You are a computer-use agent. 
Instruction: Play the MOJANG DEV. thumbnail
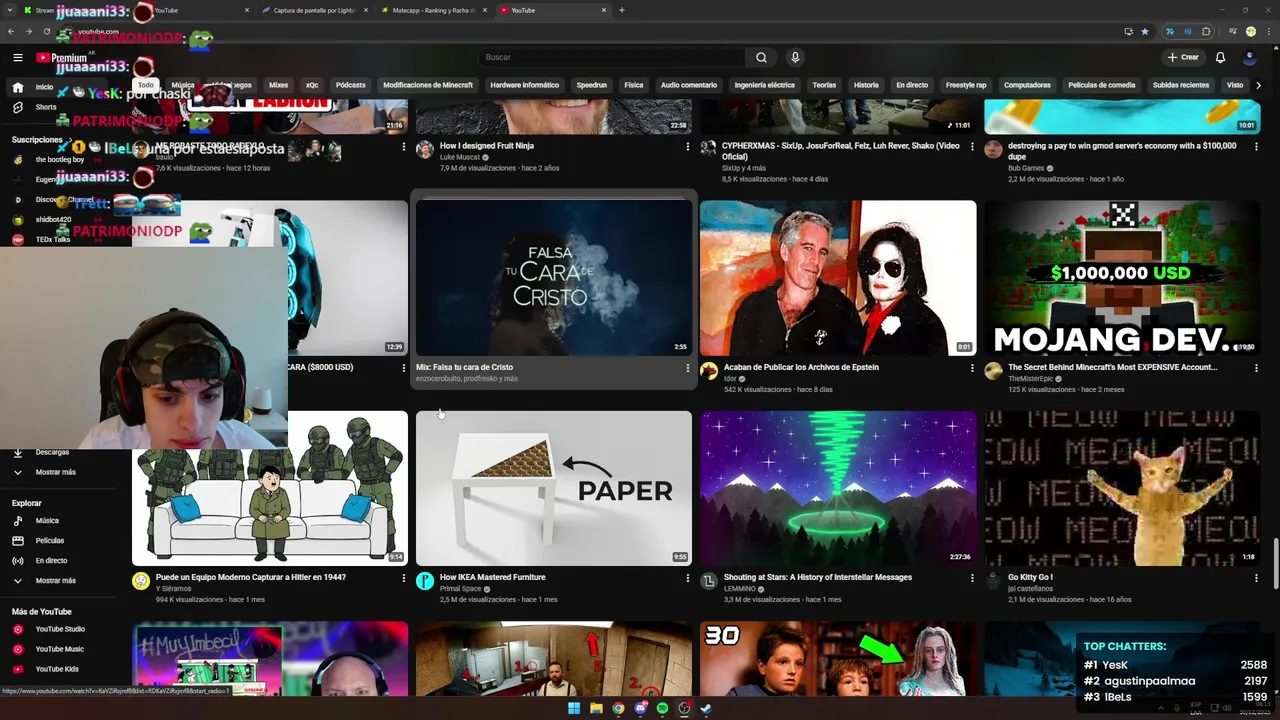click(1122, 278)
